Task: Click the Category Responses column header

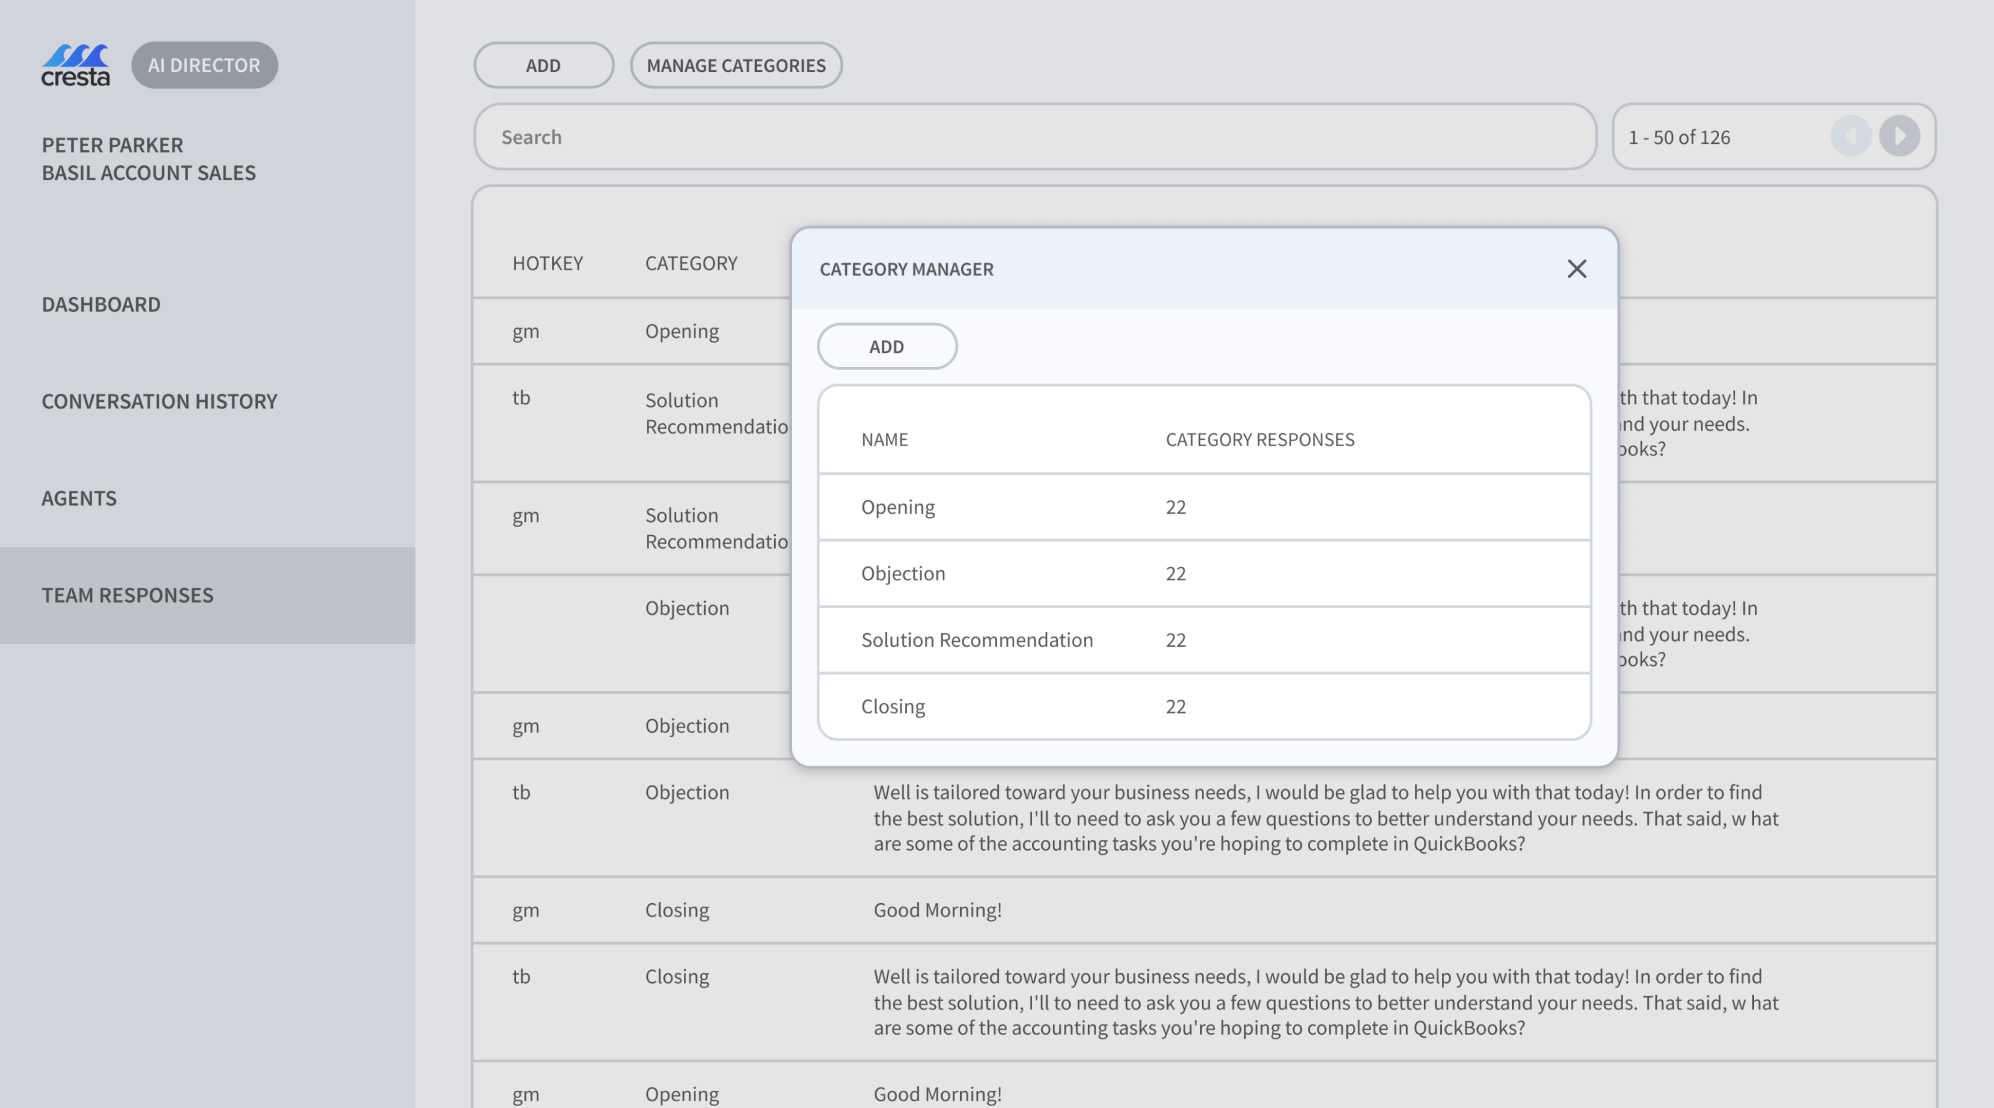Action: (x=1259, y=439)
